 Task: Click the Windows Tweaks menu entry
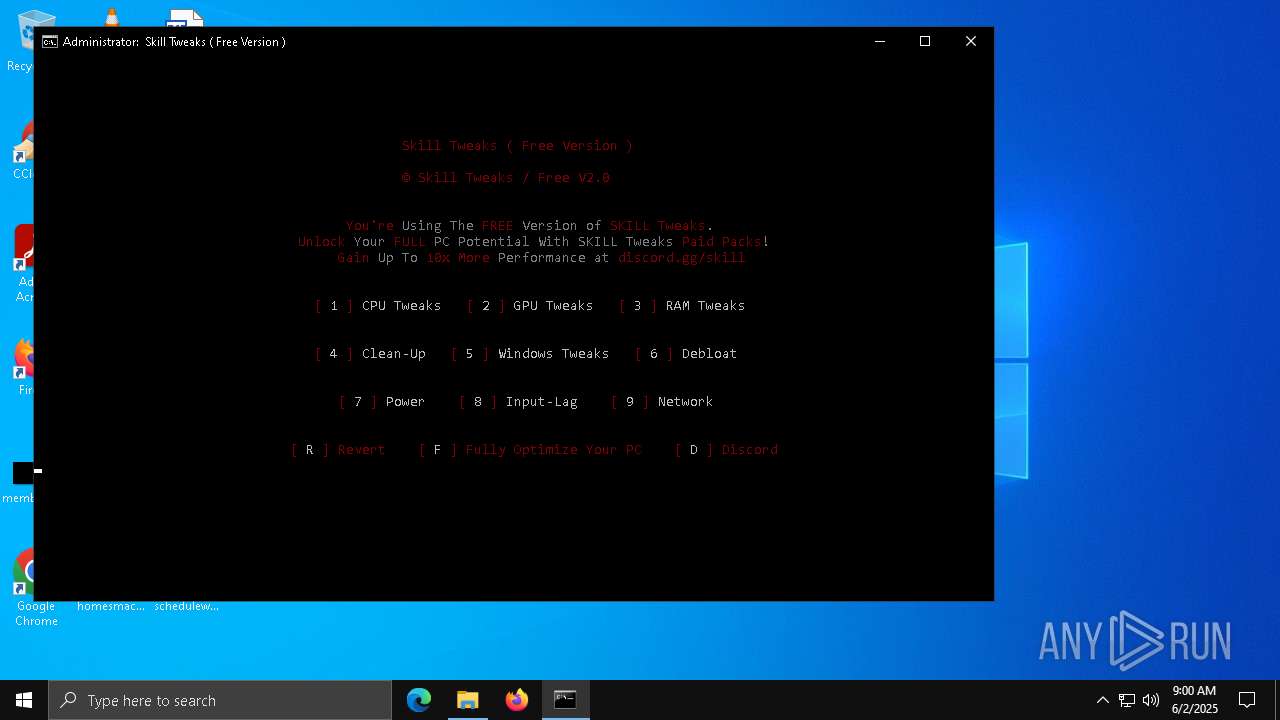(553, 354)
